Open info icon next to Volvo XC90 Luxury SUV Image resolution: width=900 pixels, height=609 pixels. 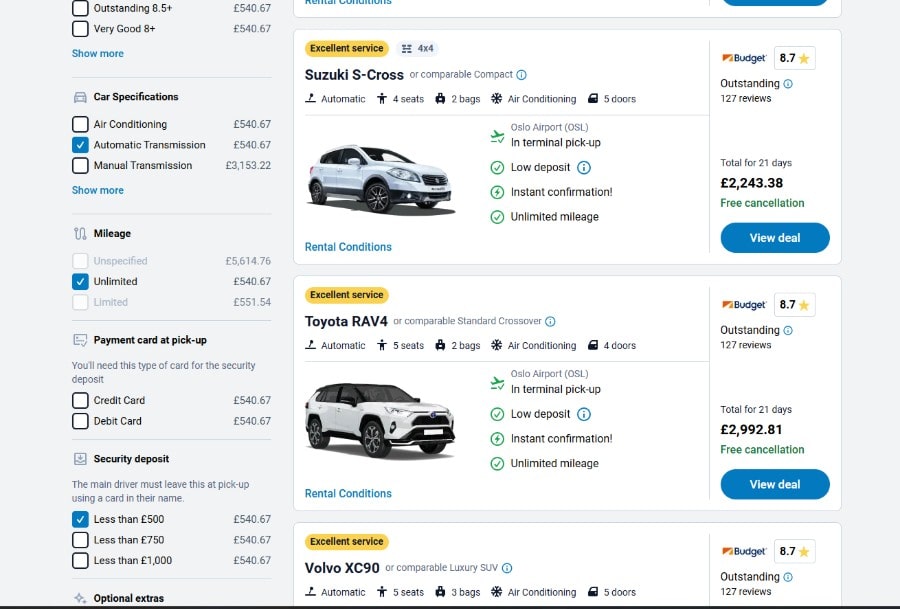[507, 568]
